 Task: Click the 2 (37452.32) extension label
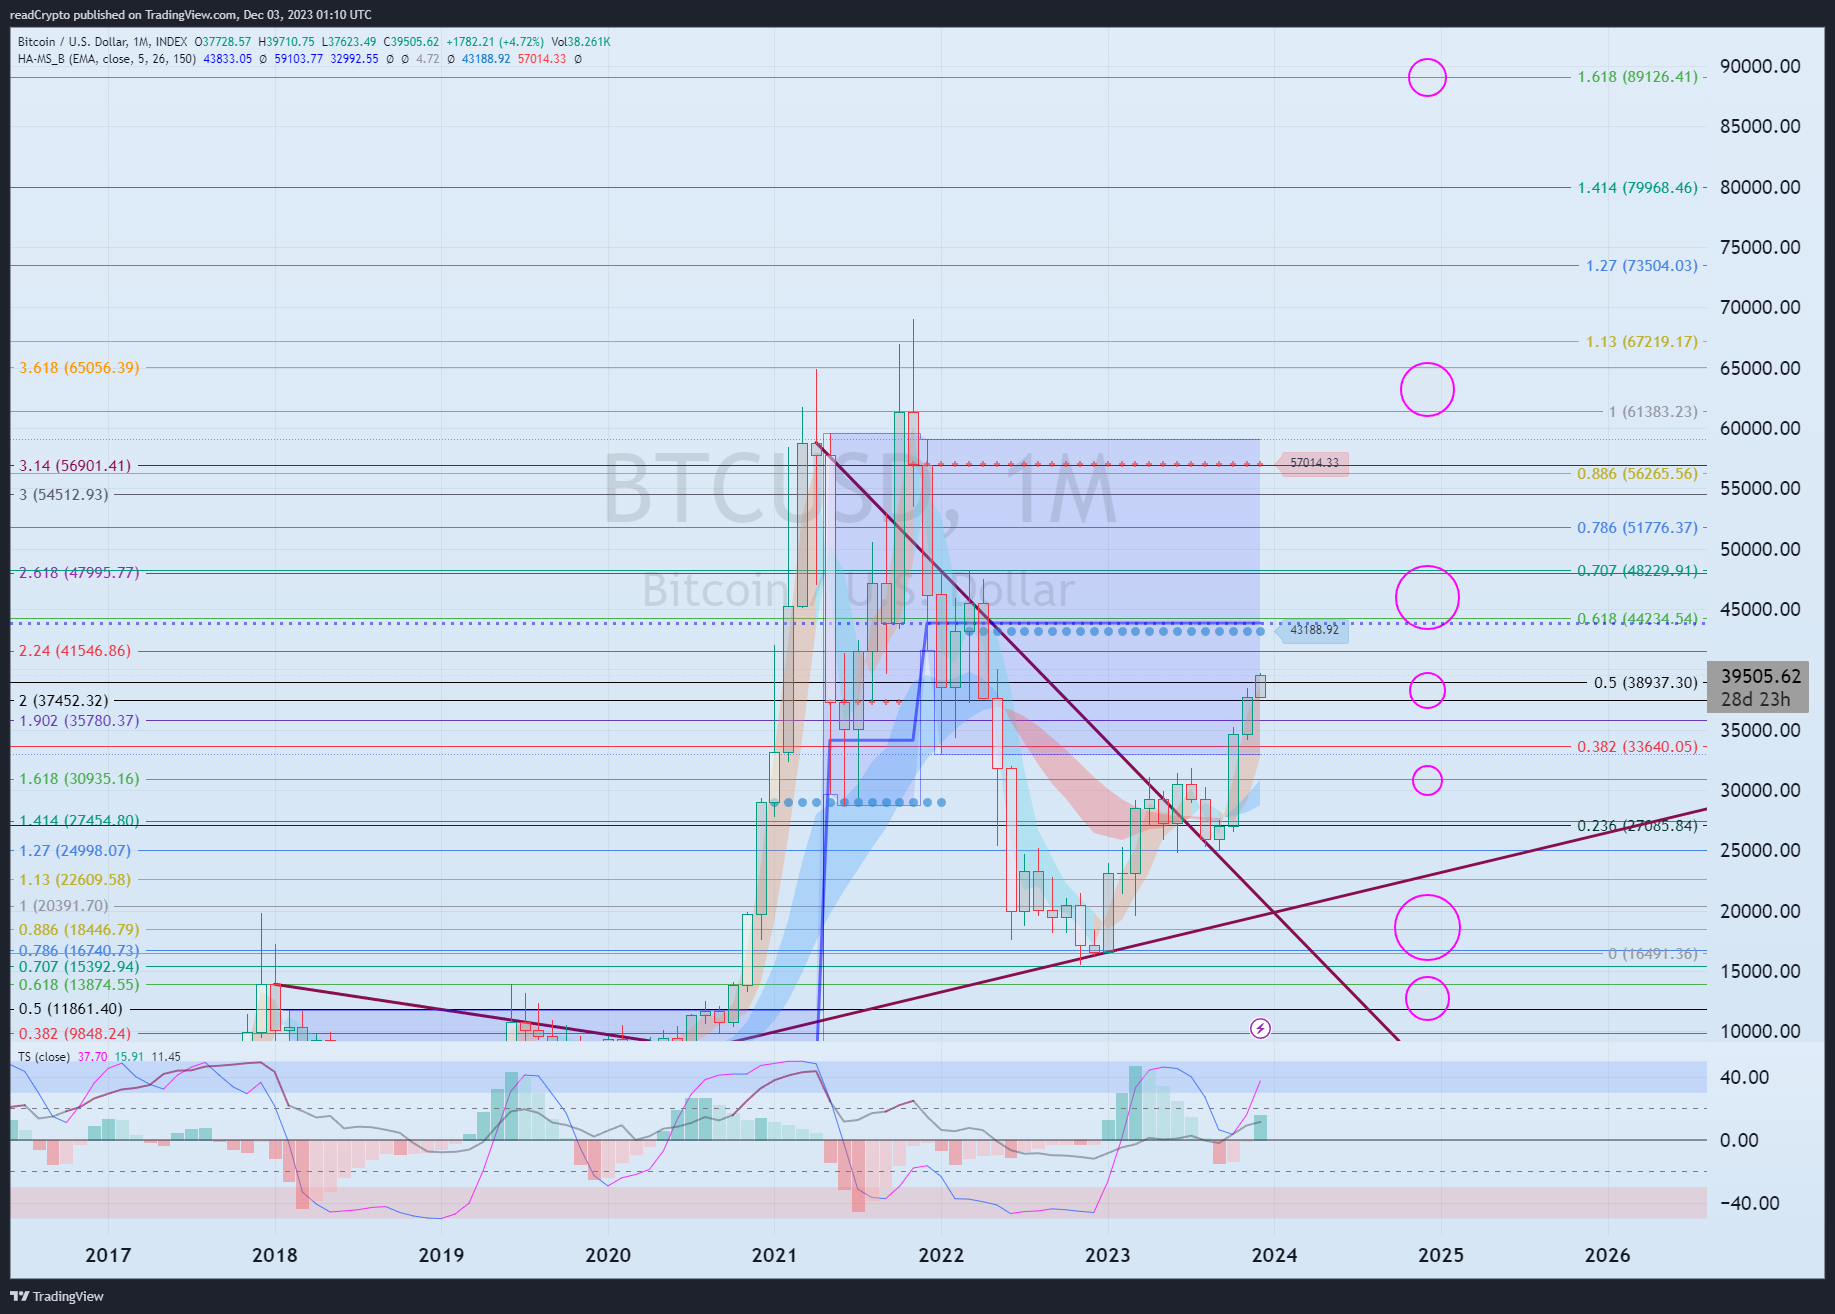point(64,700)
